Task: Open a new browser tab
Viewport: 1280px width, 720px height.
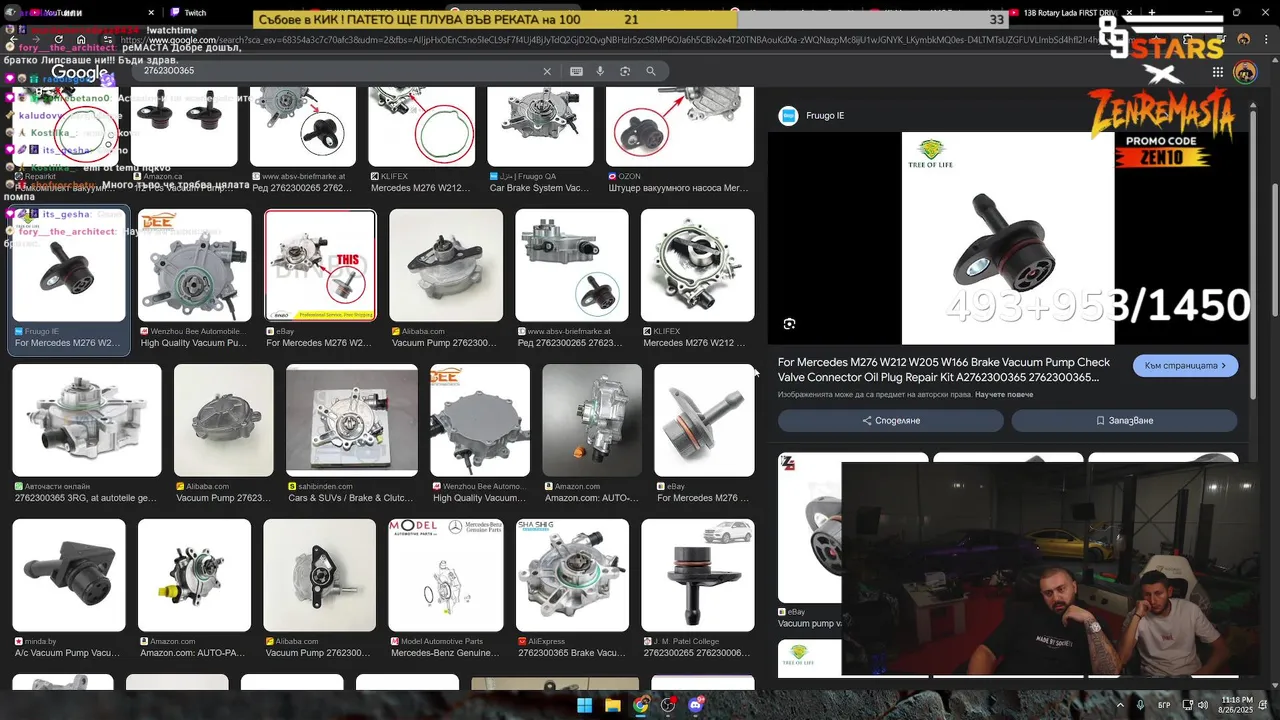Action: pyautogui.click(x=1152, y=13)
